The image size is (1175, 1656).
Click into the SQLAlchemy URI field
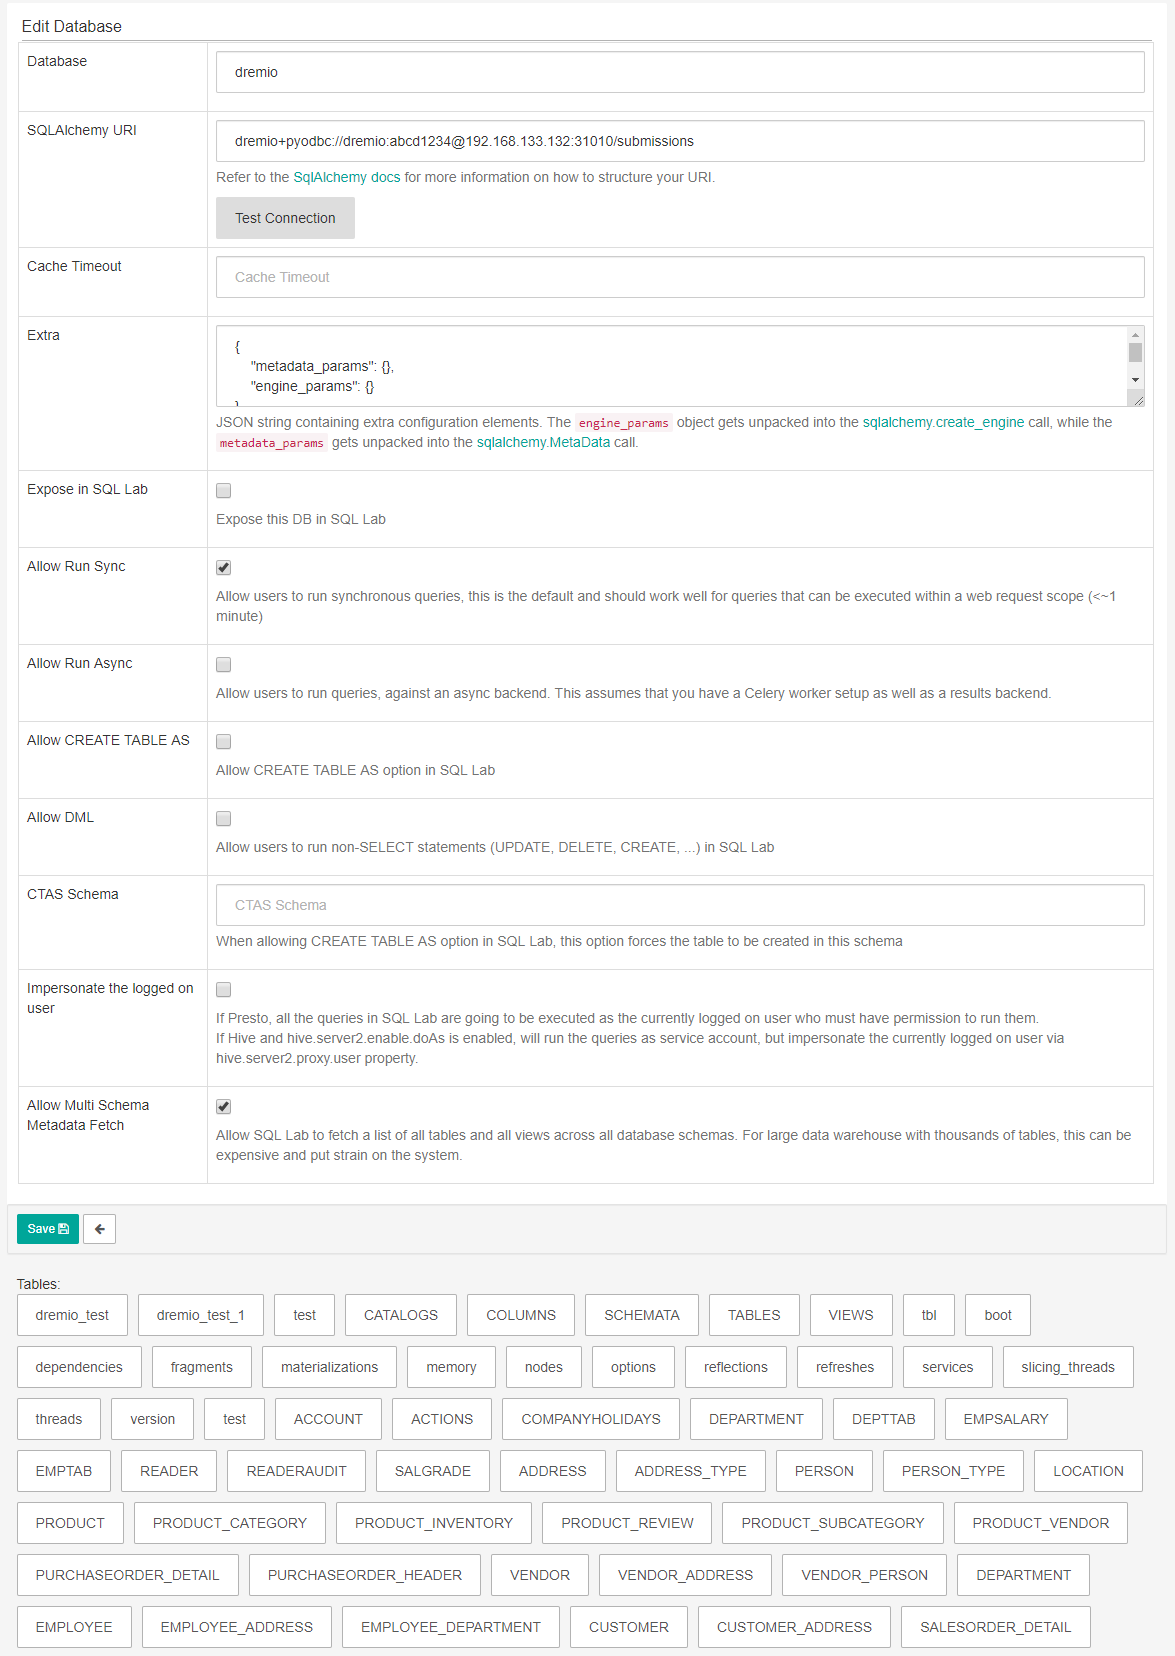pos(680,141)
